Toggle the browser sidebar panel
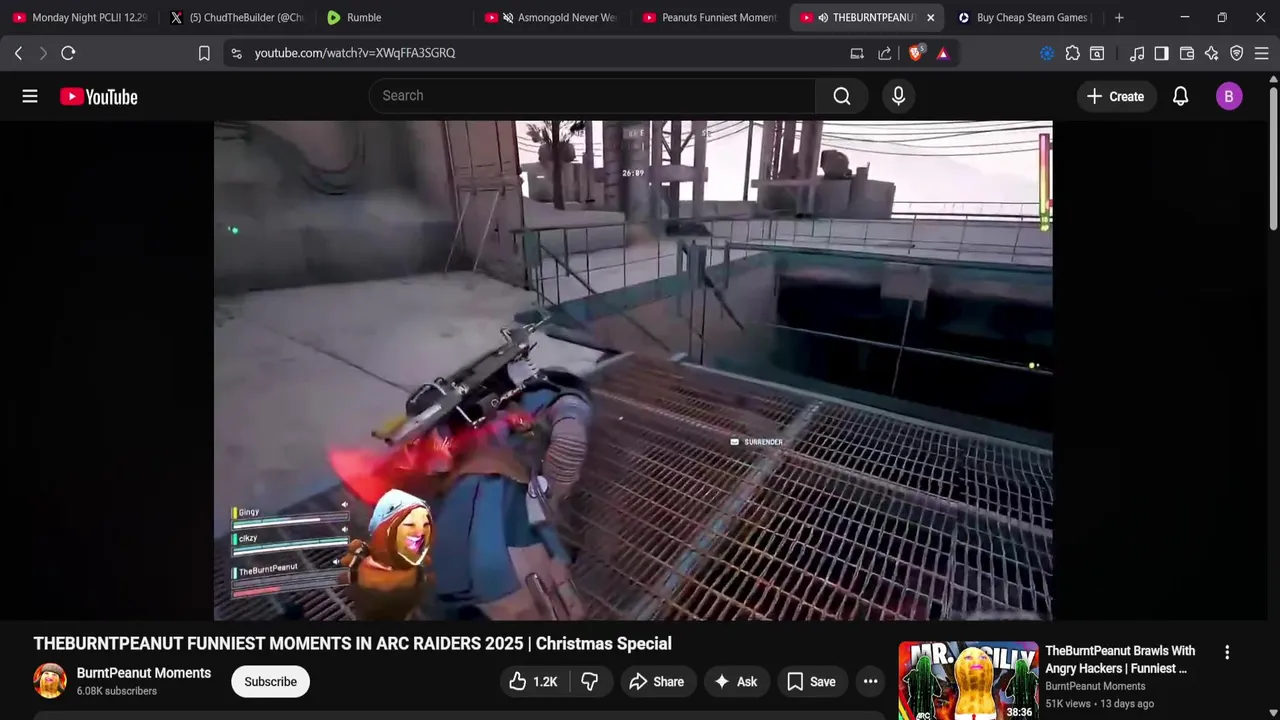 1161,53
